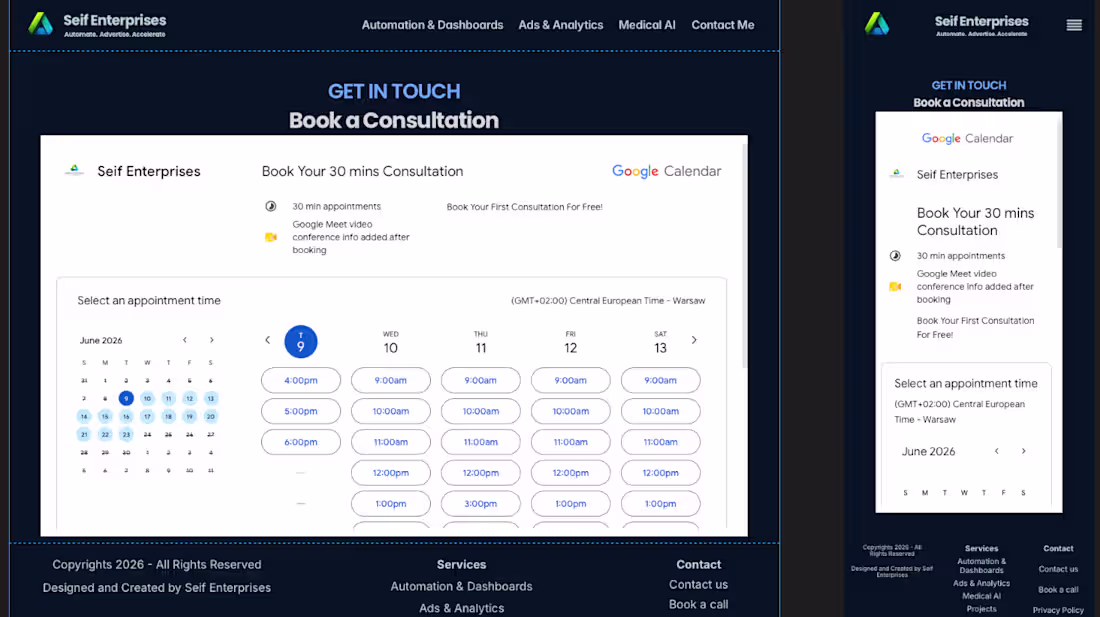Go to previous month in mobile calendar preview
Image resolution: width=1100 pixels, height=617 pixels.
(x=997, y=452)
